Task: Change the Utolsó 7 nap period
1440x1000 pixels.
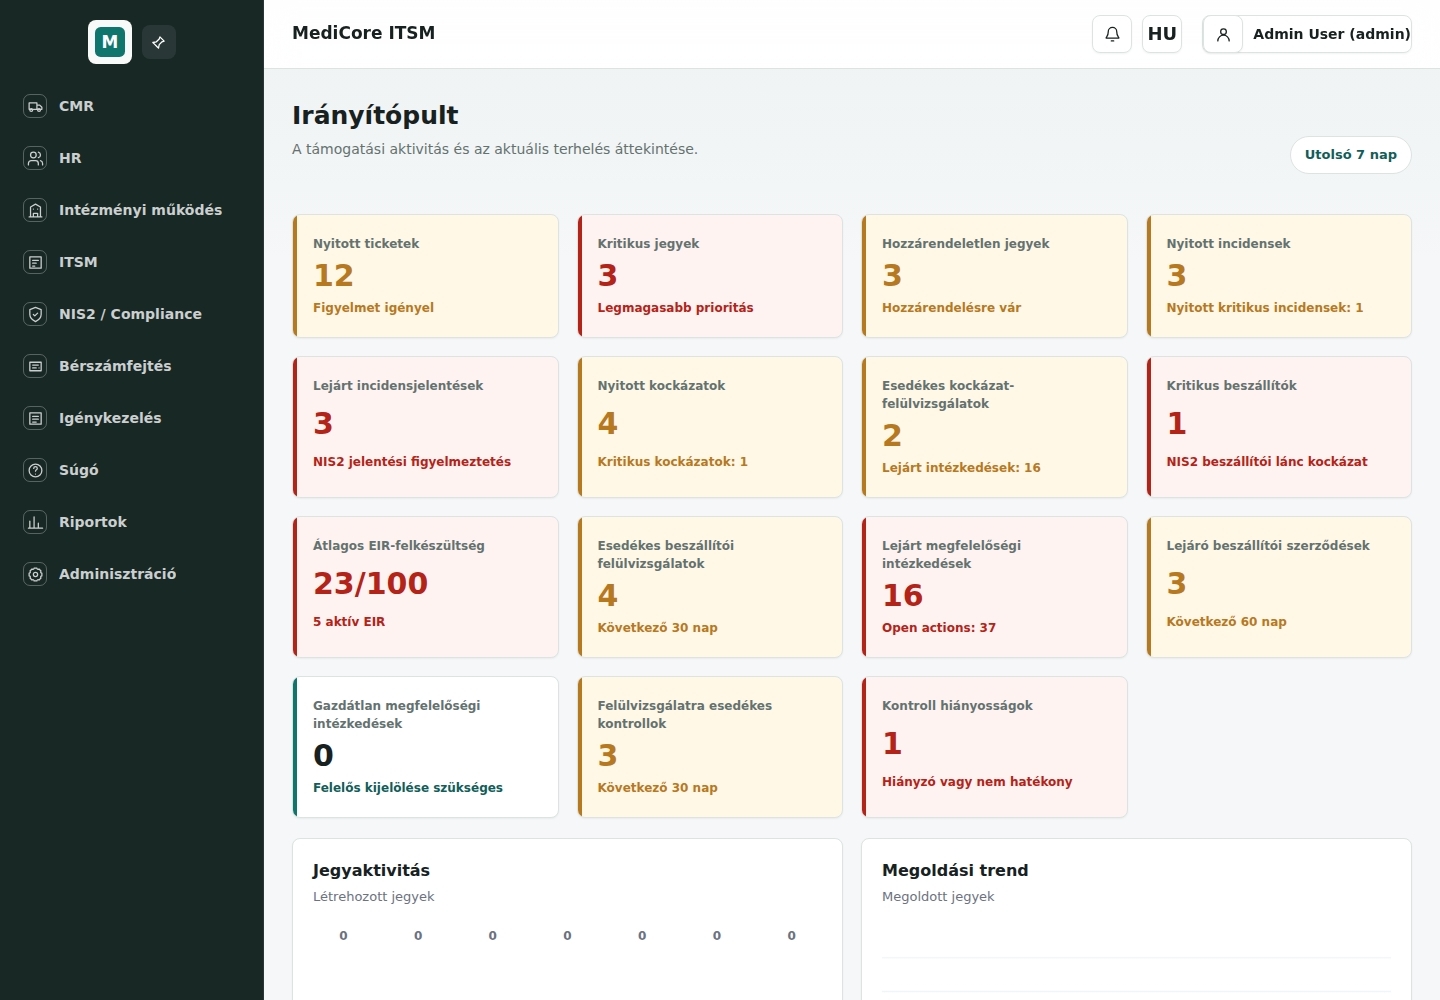Action: point(1351,155)
